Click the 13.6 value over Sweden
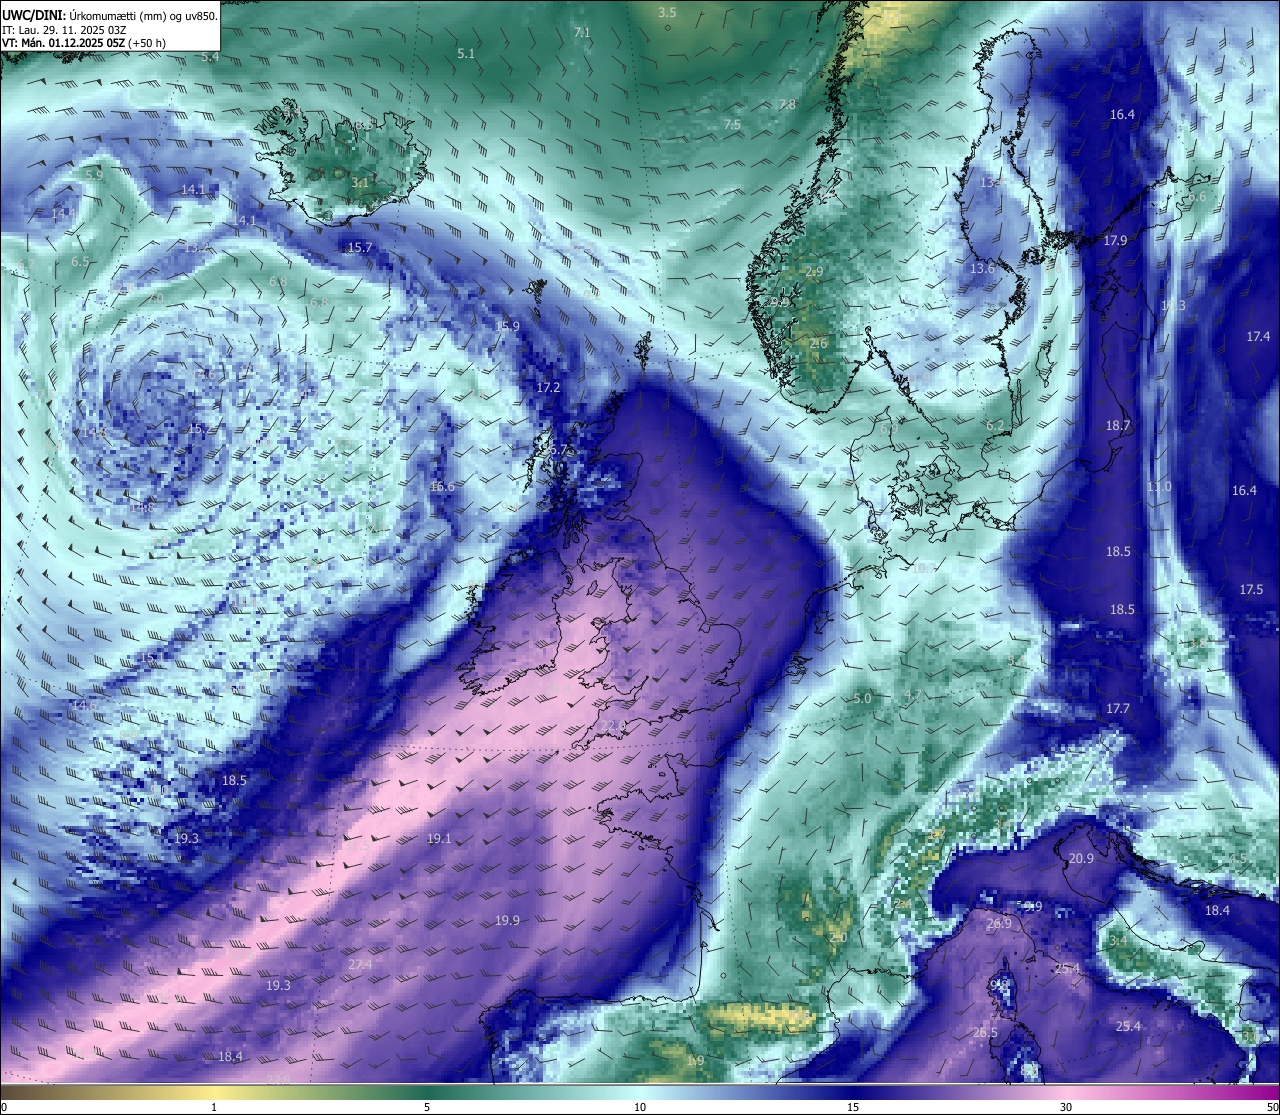Image resolution: width=1280 pixels, height=1115 pixels. pyautogui.click(x=983, y=268)
